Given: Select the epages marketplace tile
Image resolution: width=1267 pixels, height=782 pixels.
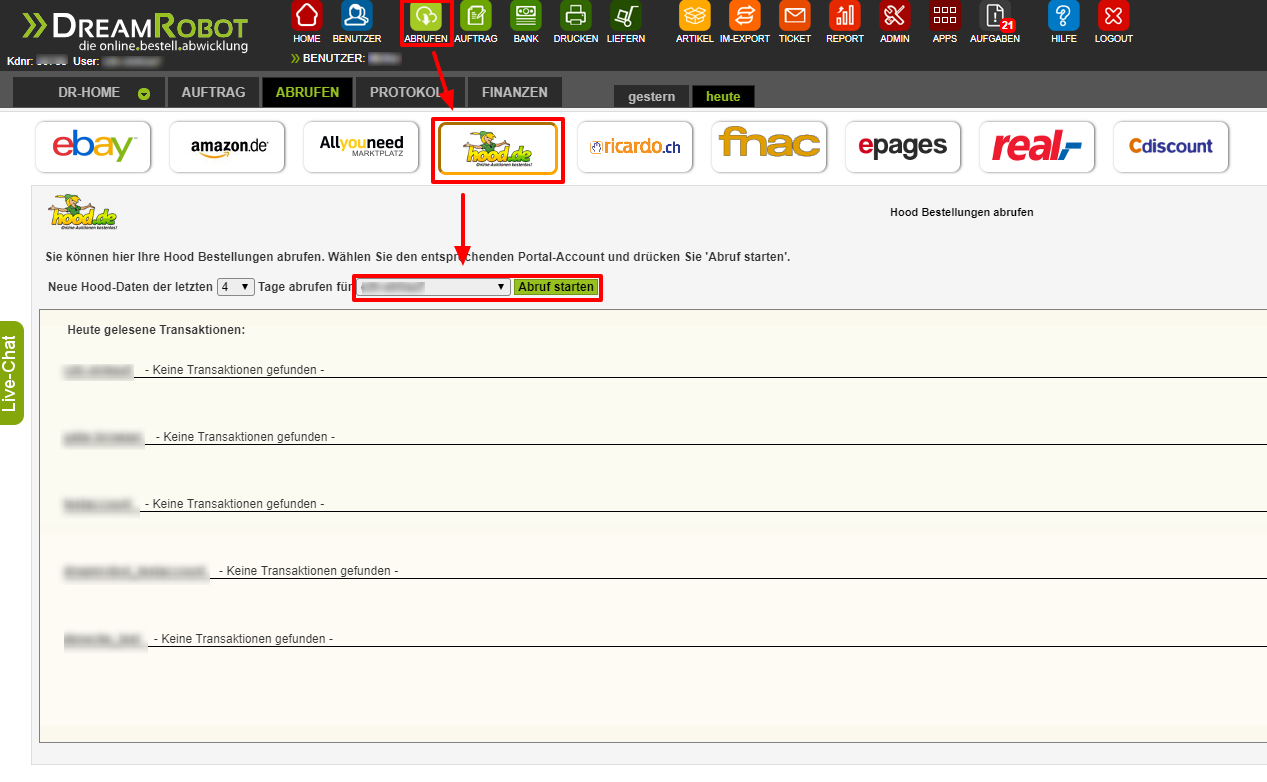Looking at the screenshot, I should coord(903,147).
